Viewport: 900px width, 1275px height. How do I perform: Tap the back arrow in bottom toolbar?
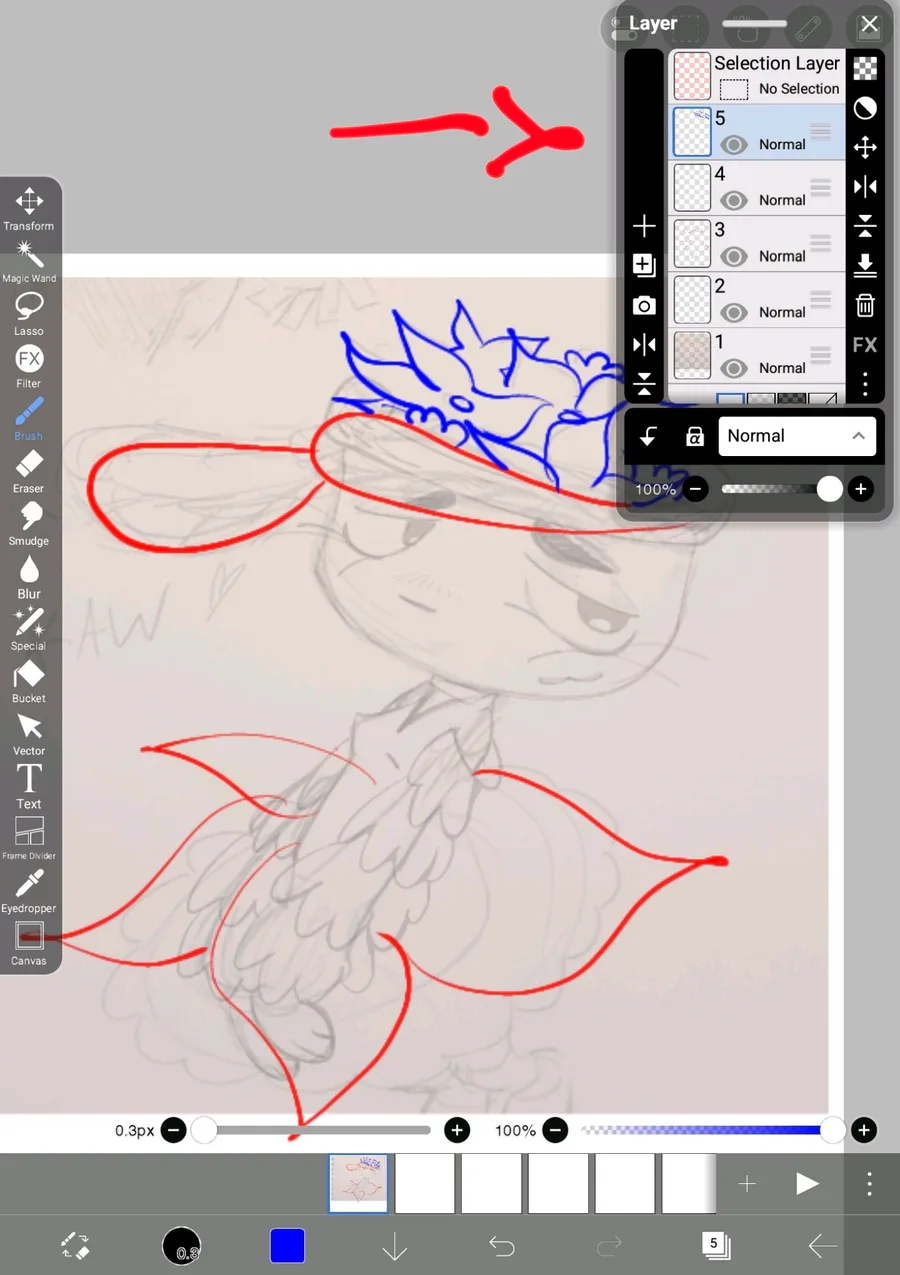(823, 1245)
